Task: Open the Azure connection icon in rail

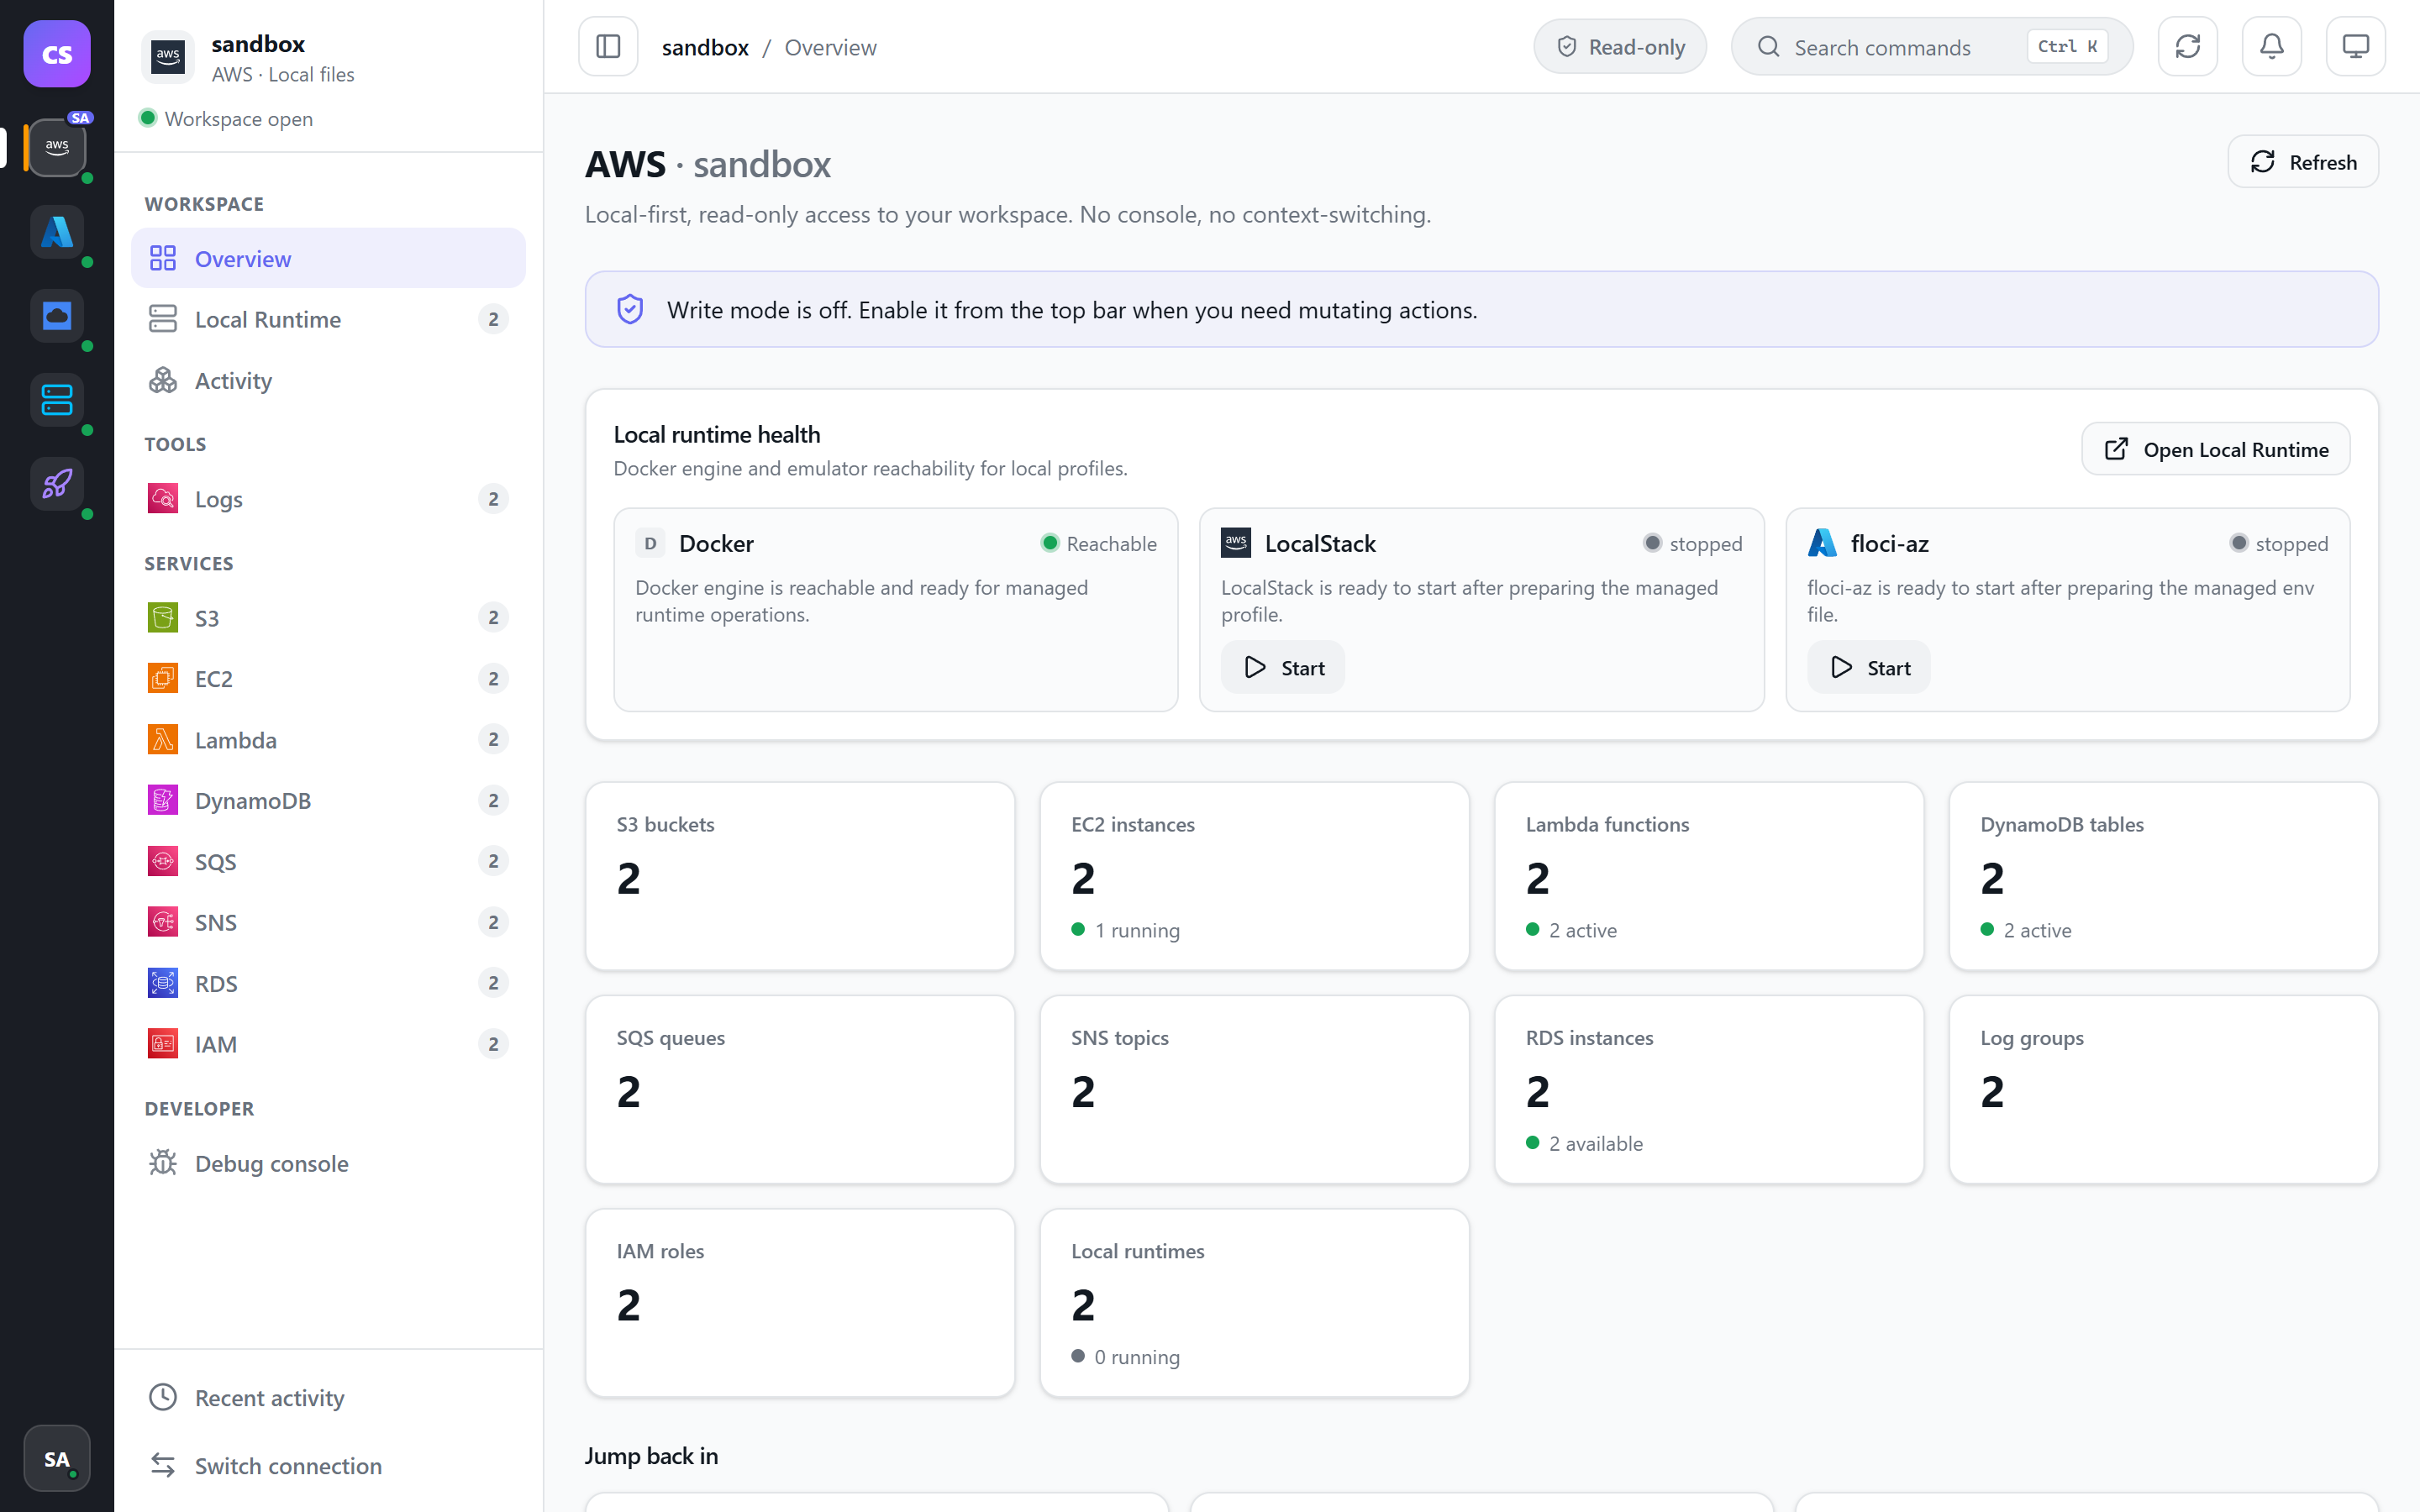Action: coord(57,231)
